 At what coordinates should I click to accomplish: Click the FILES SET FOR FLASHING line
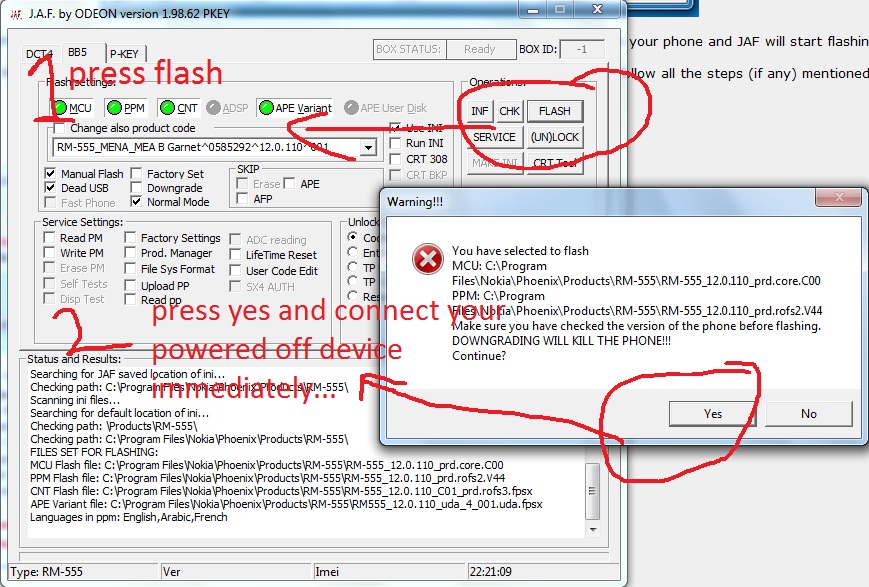94,452
